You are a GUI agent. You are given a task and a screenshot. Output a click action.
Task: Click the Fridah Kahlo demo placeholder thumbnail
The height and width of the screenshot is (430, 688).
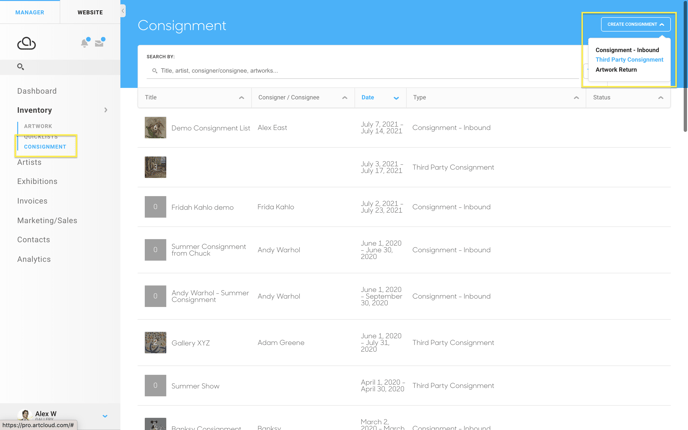155,207
